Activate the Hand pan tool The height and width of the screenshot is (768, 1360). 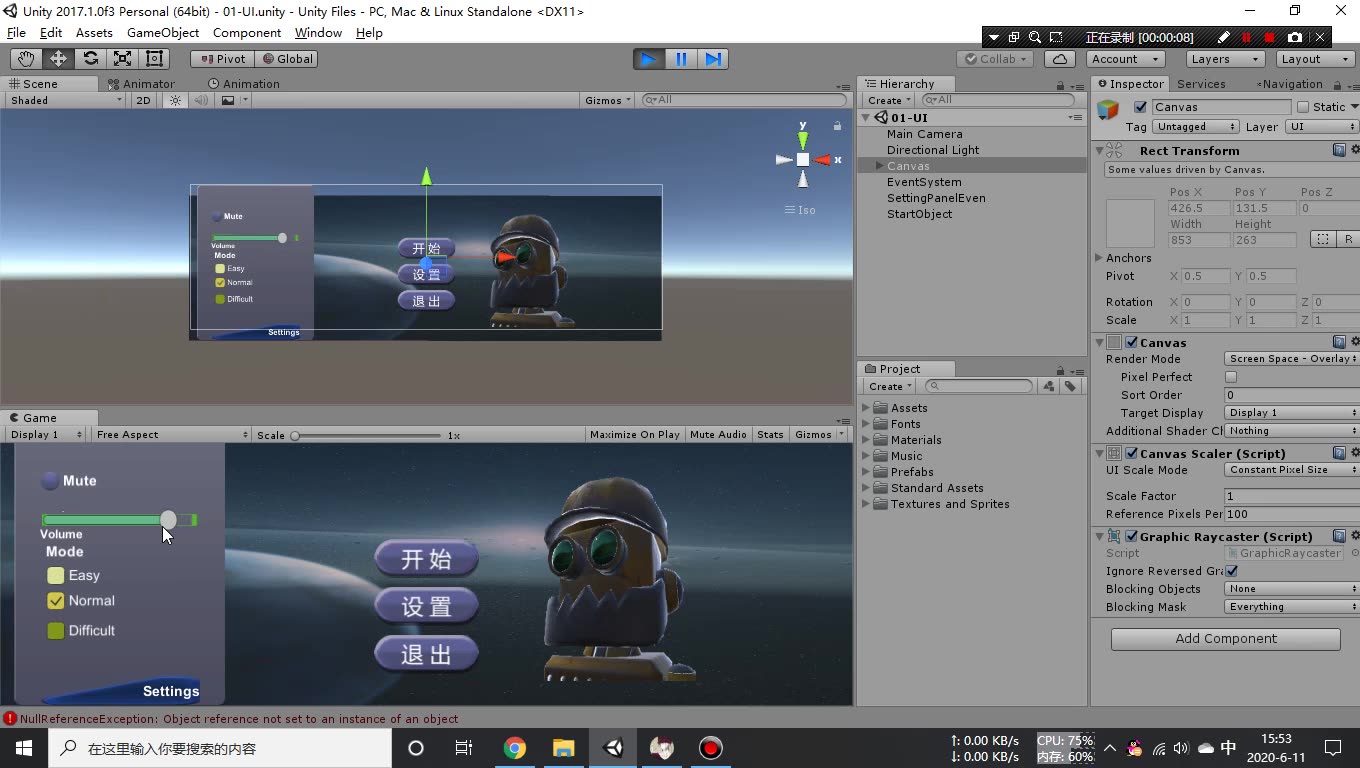[x=25, y=58]
